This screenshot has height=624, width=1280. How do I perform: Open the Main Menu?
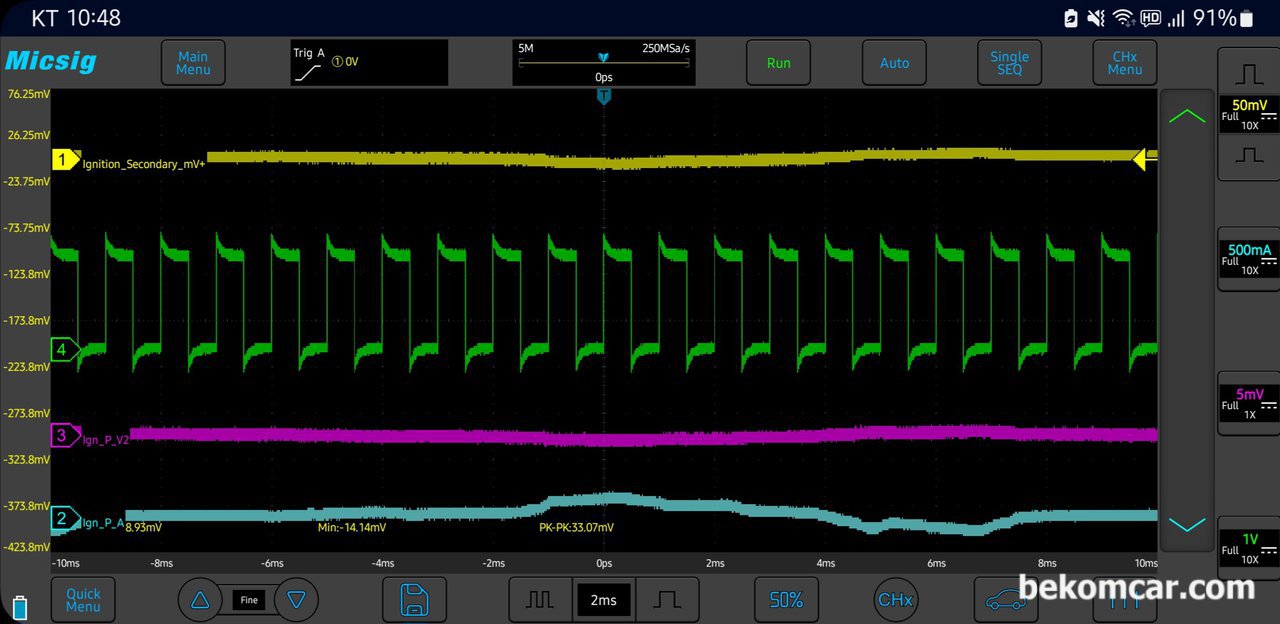coord(193,63)
